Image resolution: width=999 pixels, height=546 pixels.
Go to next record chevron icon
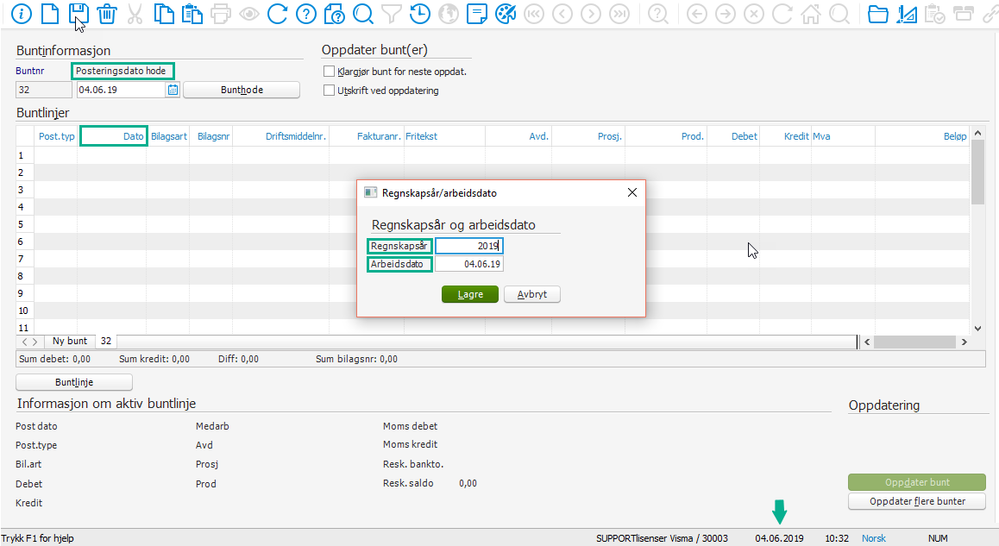[591, 13]
